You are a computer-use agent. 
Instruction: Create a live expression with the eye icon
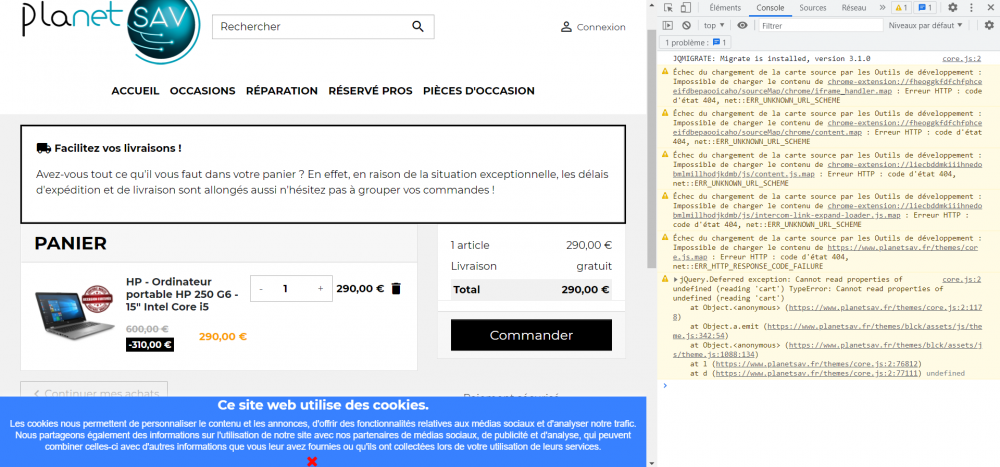point(742,26)
